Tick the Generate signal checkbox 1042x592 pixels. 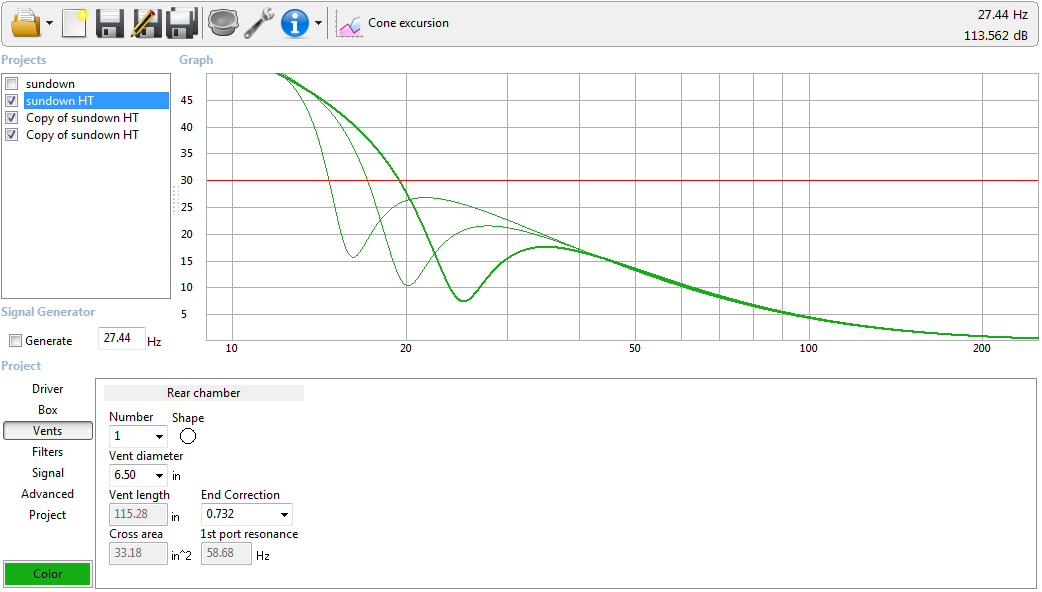(x=15, y=341)
